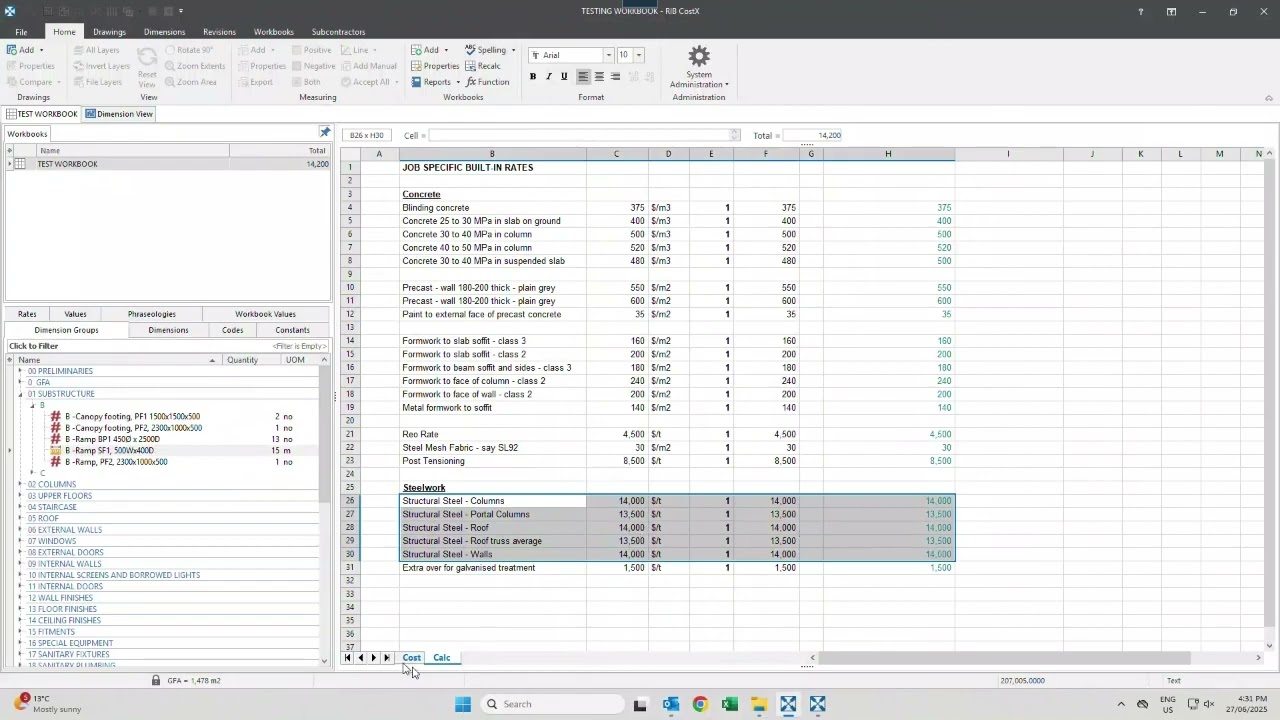Switch to the Revisions ribbon tab
This screenshot has height=720, width=1280.
(219, 32)
